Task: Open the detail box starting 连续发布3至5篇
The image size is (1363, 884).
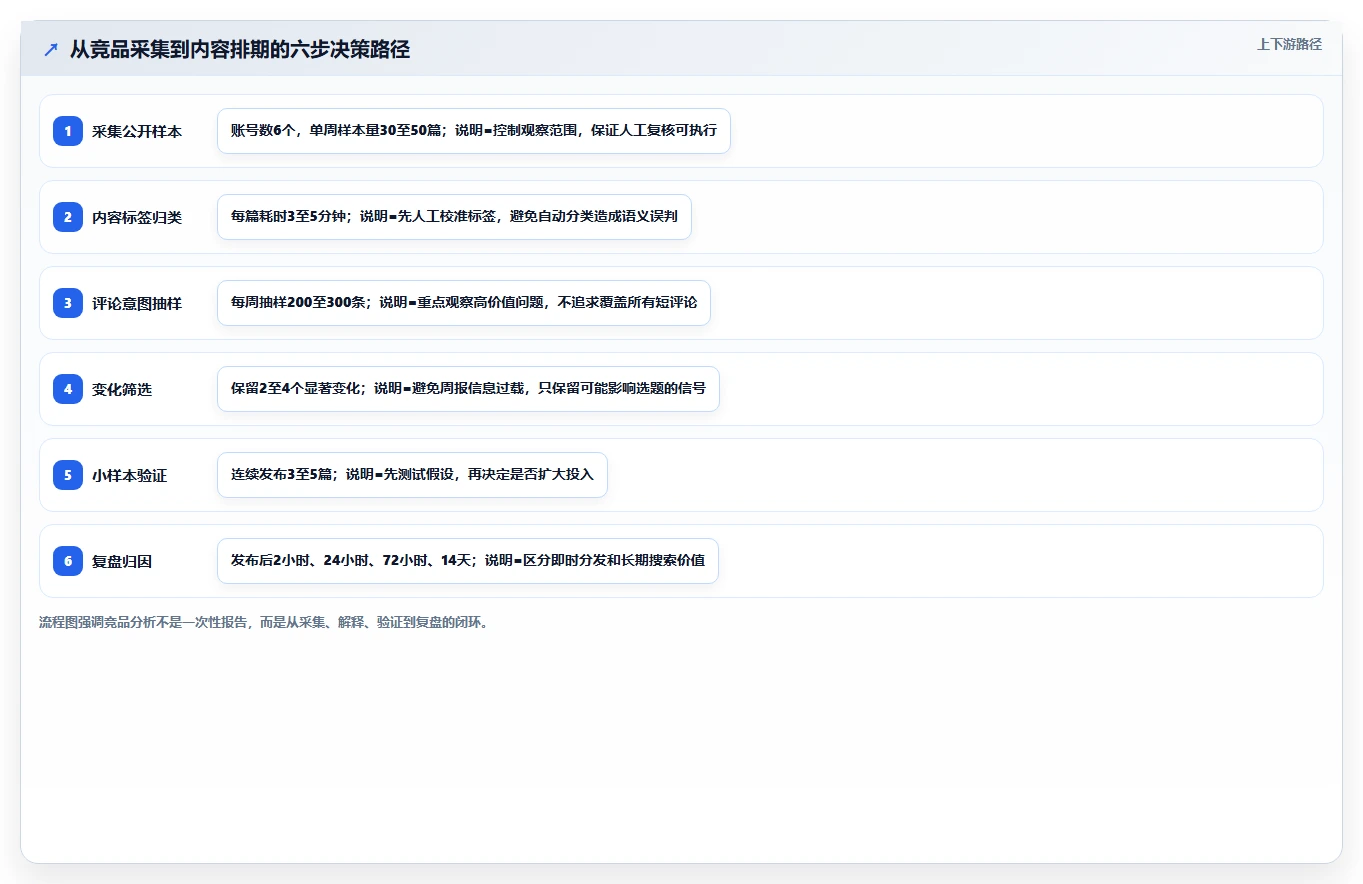Action: [412, 475]
